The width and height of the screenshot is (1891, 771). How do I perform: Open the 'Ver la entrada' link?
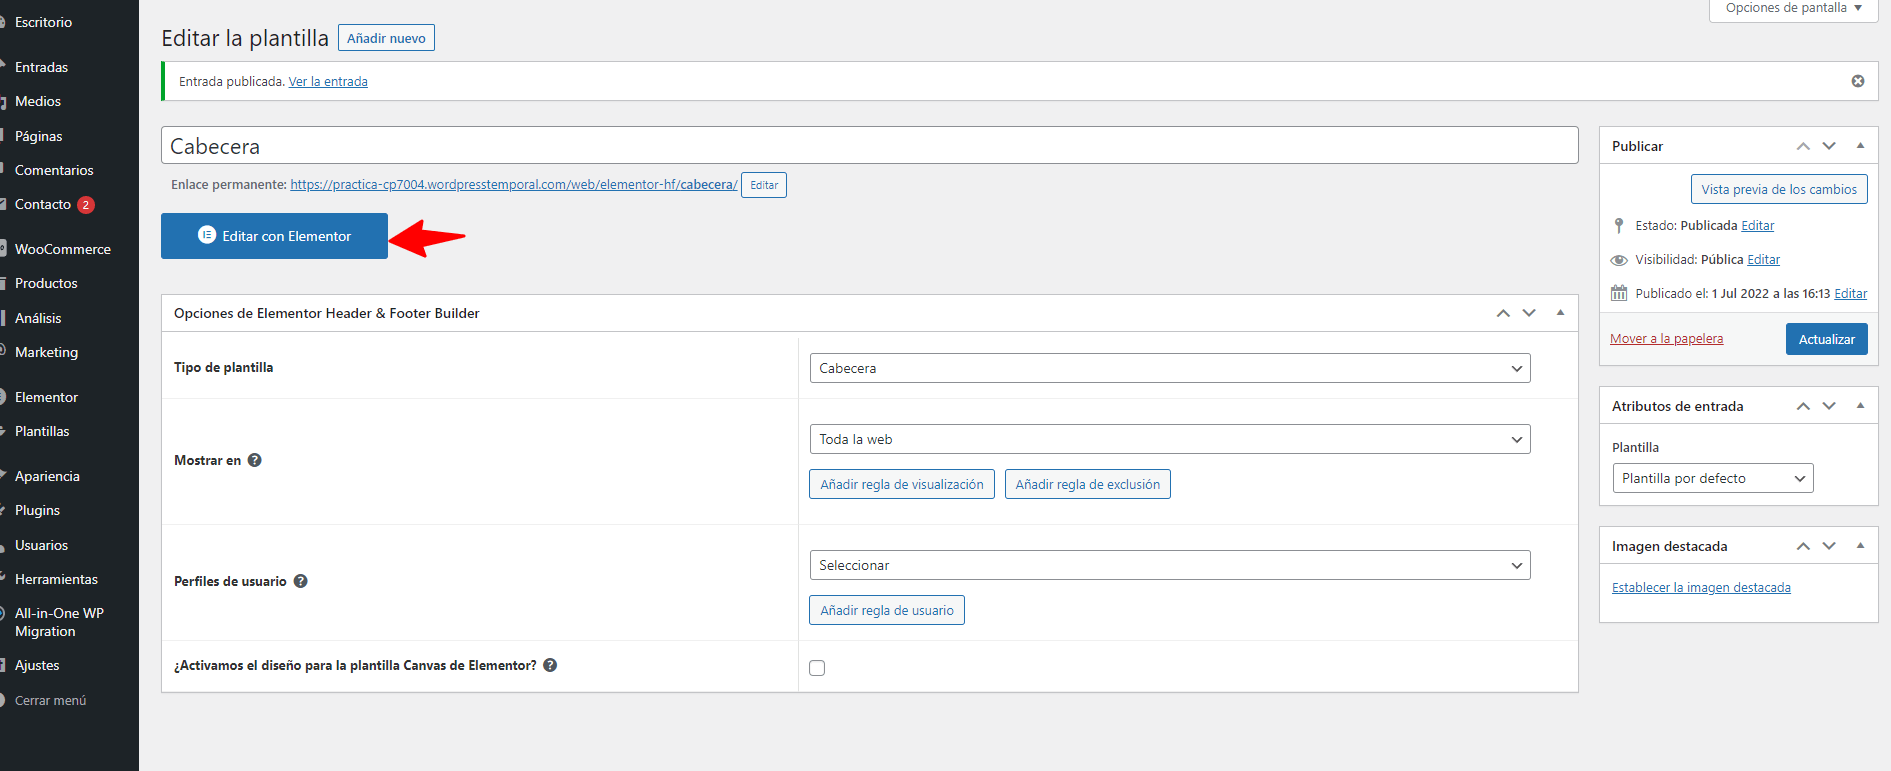[x=328, y=82]
